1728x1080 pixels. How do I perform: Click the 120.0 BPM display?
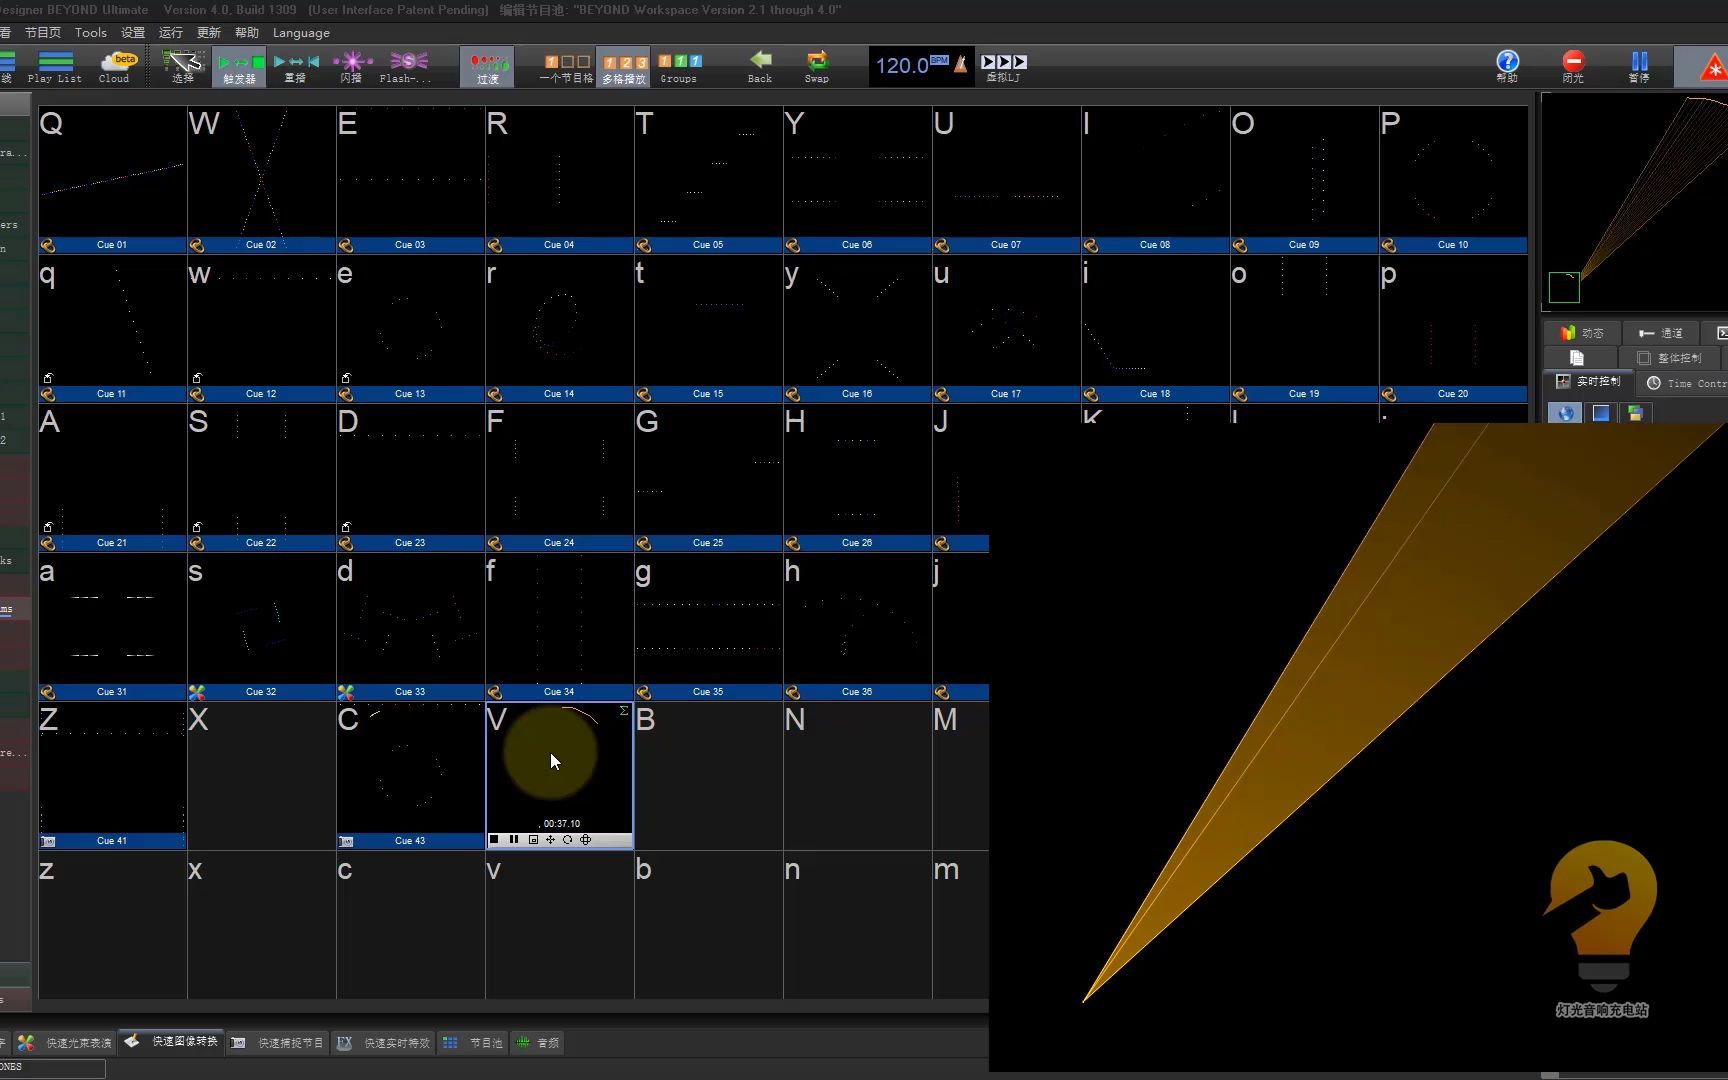coord(911,65)
